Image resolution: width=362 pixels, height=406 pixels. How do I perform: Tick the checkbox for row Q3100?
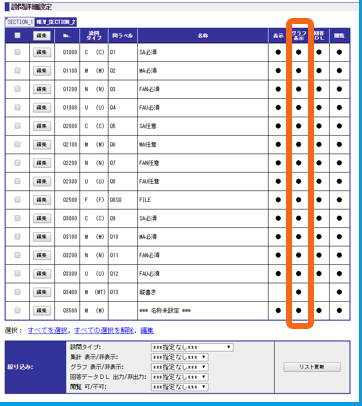17,237
